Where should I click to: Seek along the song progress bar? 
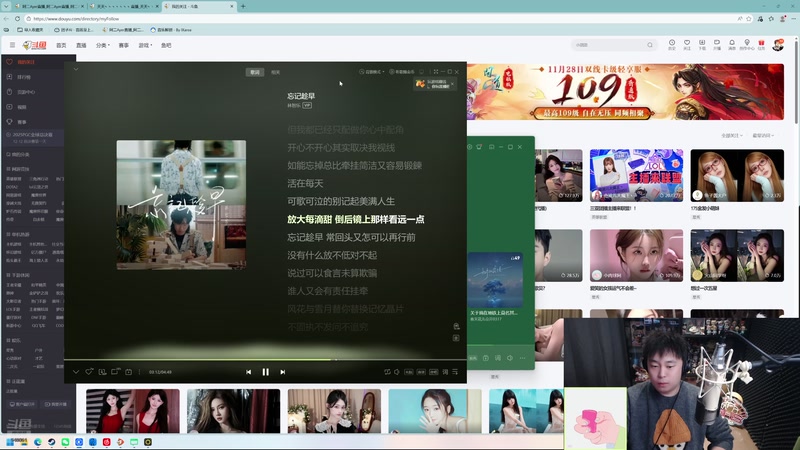265,360
